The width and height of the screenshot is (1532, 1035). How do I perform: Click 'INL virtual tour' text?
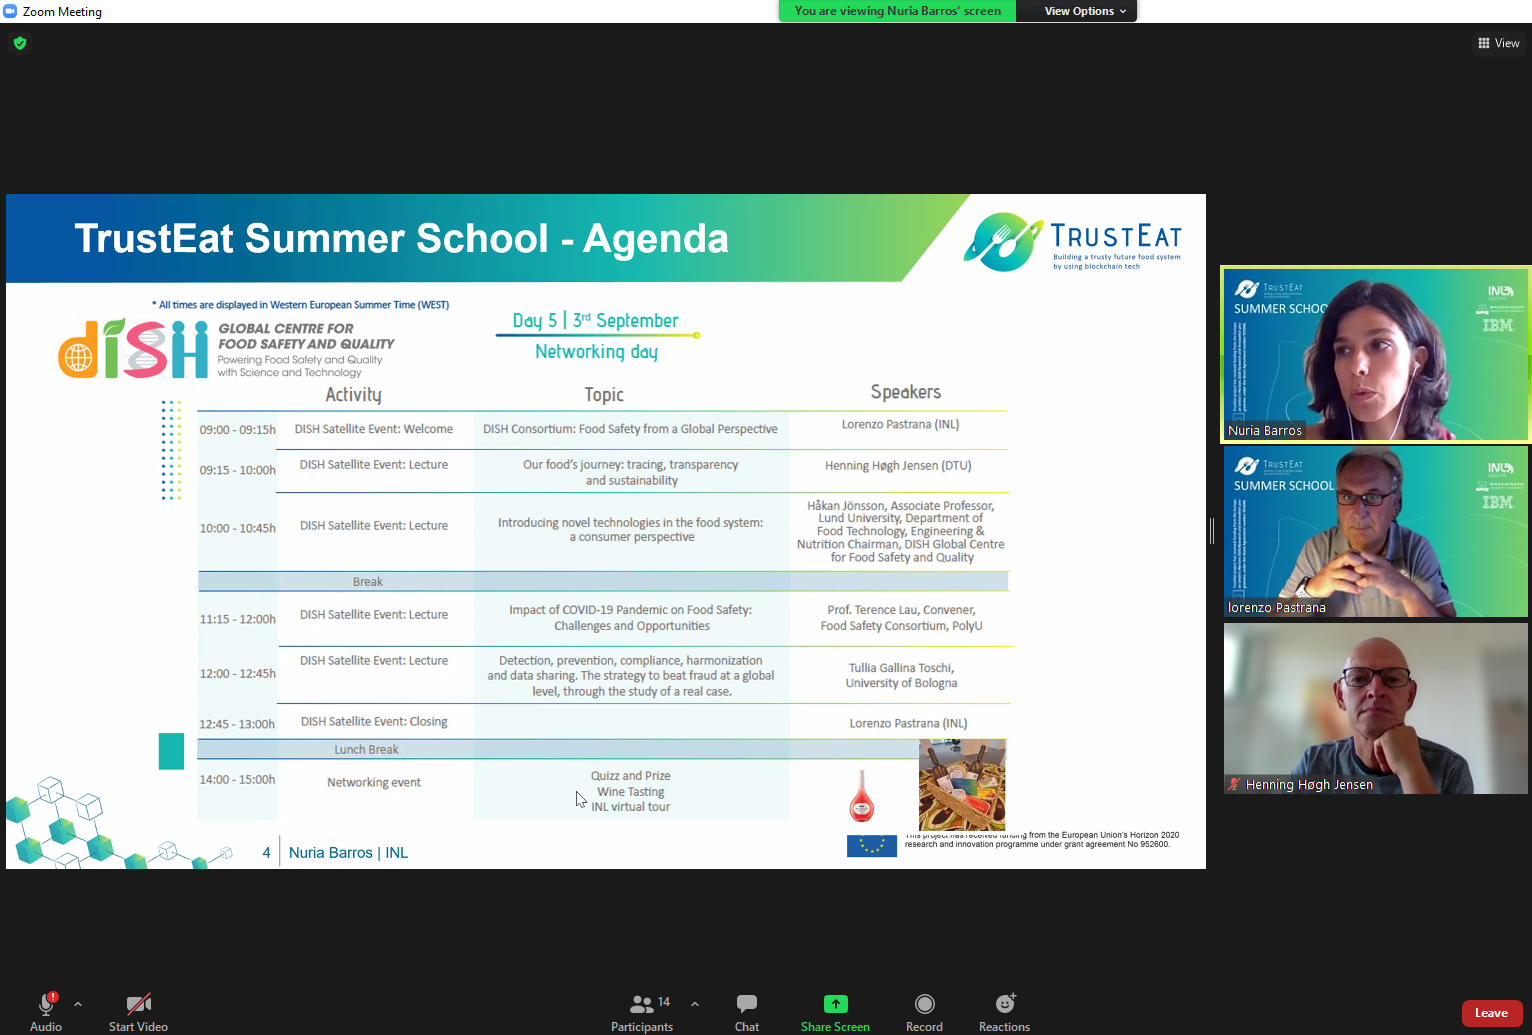coord(630,807)
